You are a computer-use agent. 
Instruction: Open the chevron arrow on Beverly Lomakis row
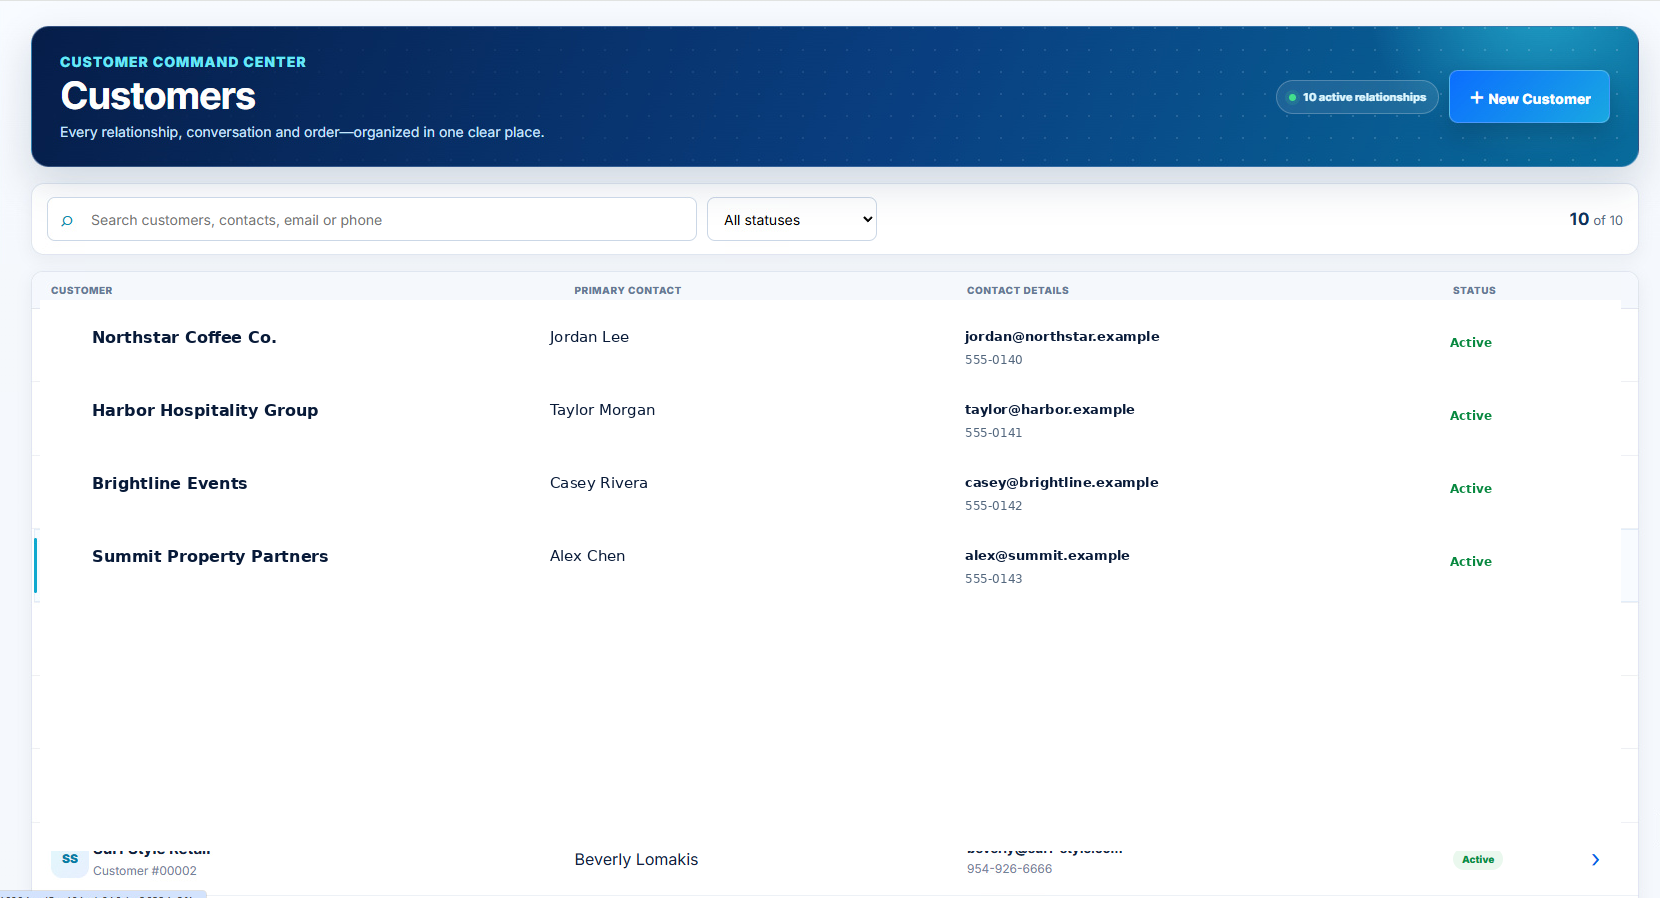(x=1595, y=860)
